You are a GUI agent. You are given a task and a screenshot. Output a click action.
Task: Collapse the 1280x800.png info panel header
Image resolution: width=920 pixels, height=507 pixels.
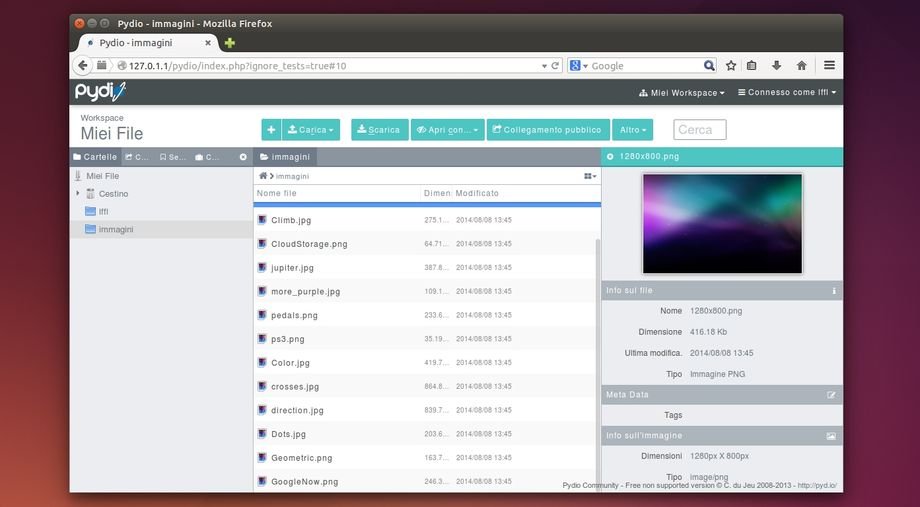click(610, 157)
